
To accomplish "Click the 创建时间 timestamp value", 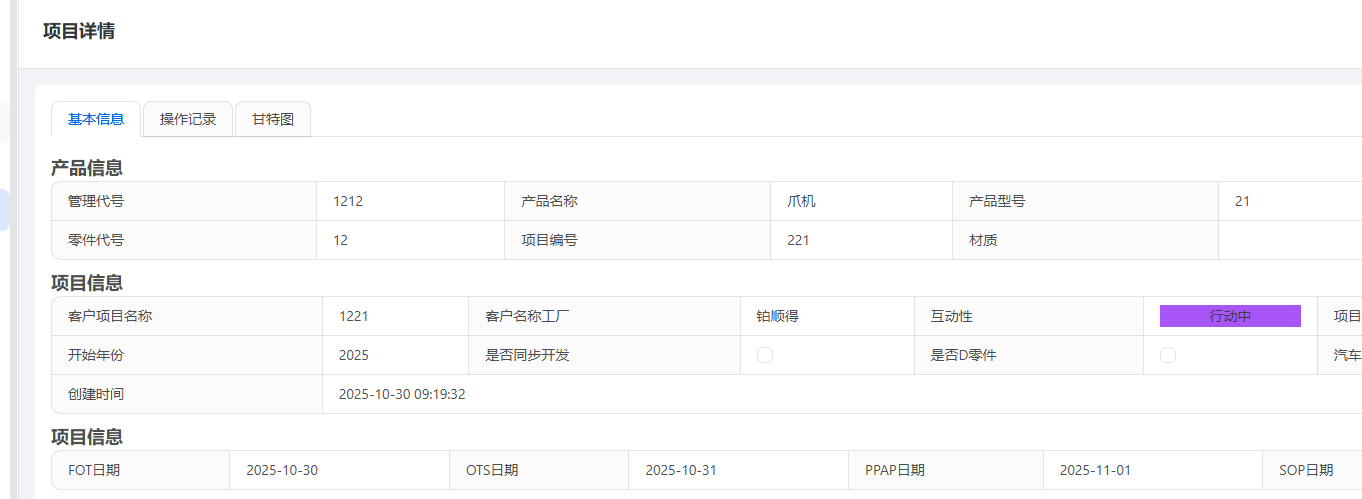I will pyautogui.click(x=402, y=394).
